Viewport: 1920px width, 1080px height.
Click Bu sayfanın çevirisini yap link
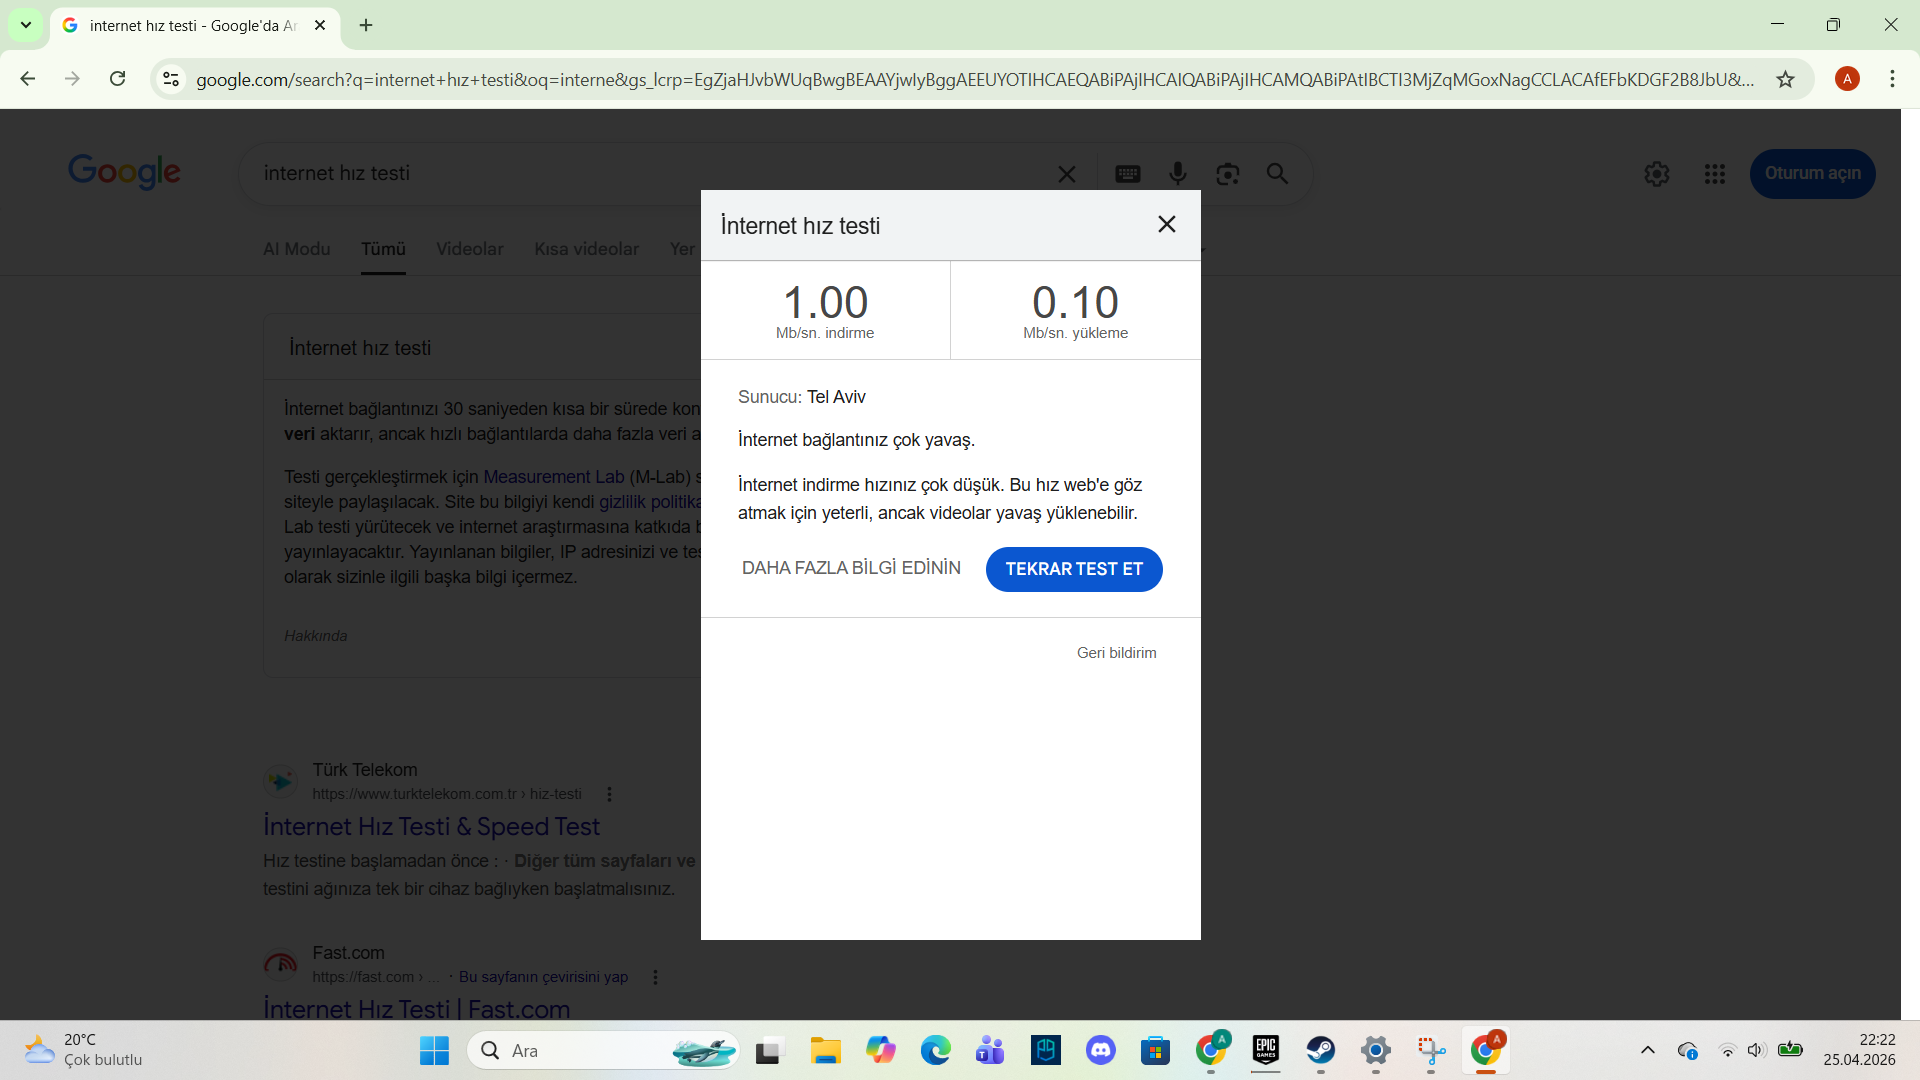[543, 977]
